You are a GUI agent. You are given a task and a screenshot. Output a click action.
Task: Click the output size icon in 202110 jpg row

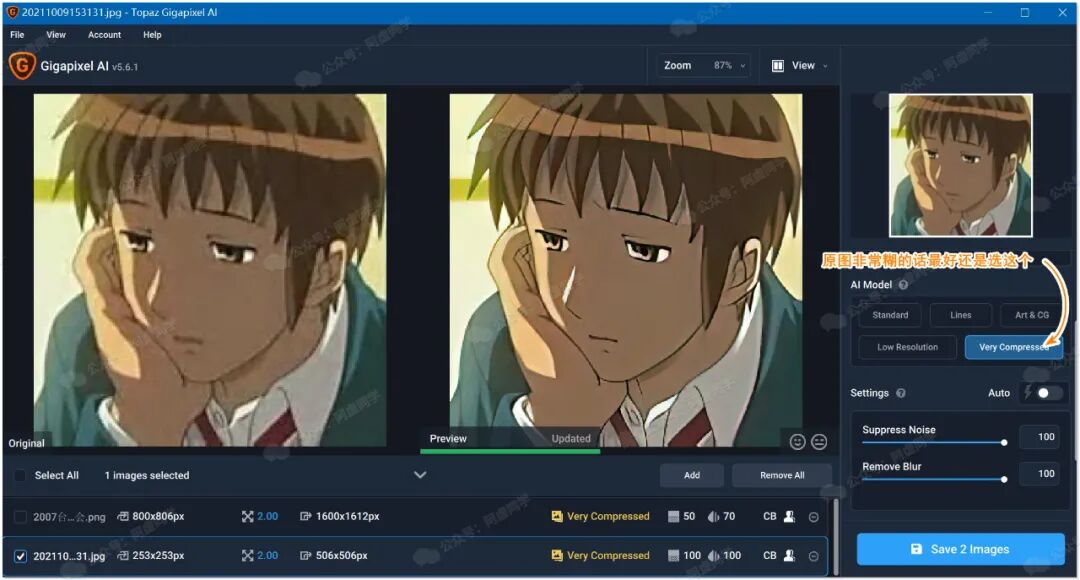pos(306,555)
